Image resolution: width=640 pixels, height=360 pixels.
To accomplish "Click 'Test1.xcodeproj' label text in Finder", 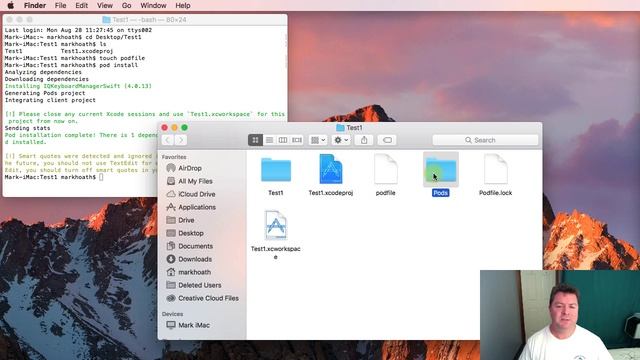I will coord(331,193).
